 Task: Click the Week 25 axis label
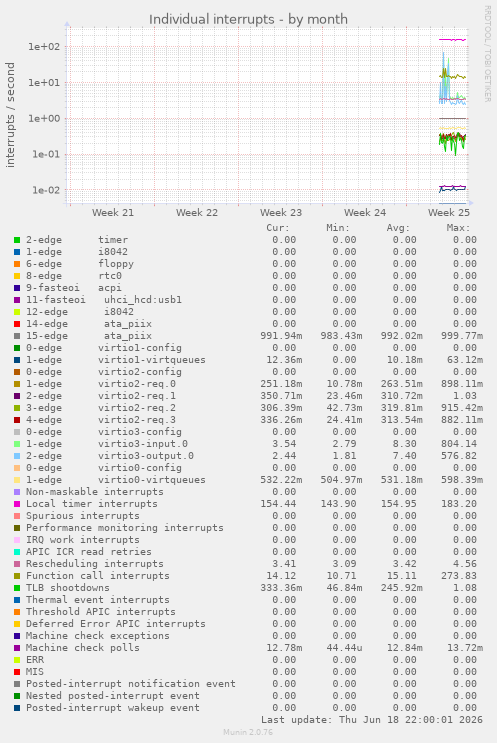[x=449, y=213]
